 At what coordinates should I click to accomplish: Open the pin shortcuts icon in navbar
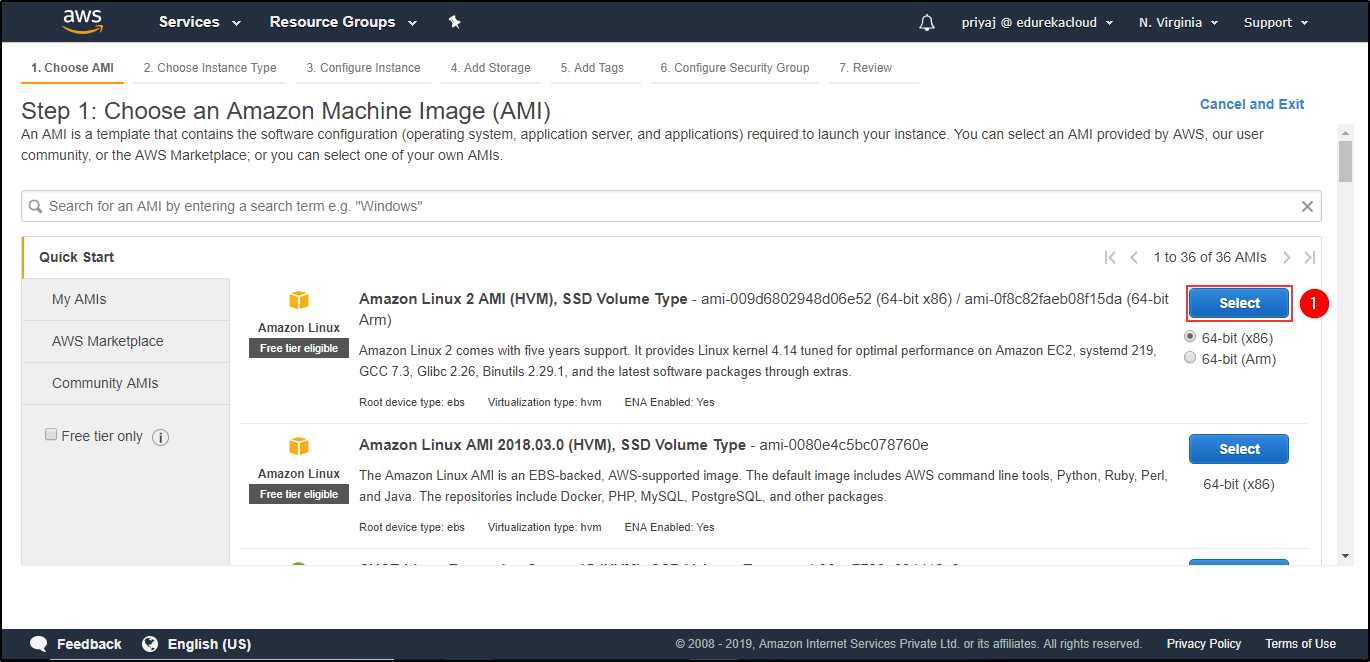click(454, 22)
